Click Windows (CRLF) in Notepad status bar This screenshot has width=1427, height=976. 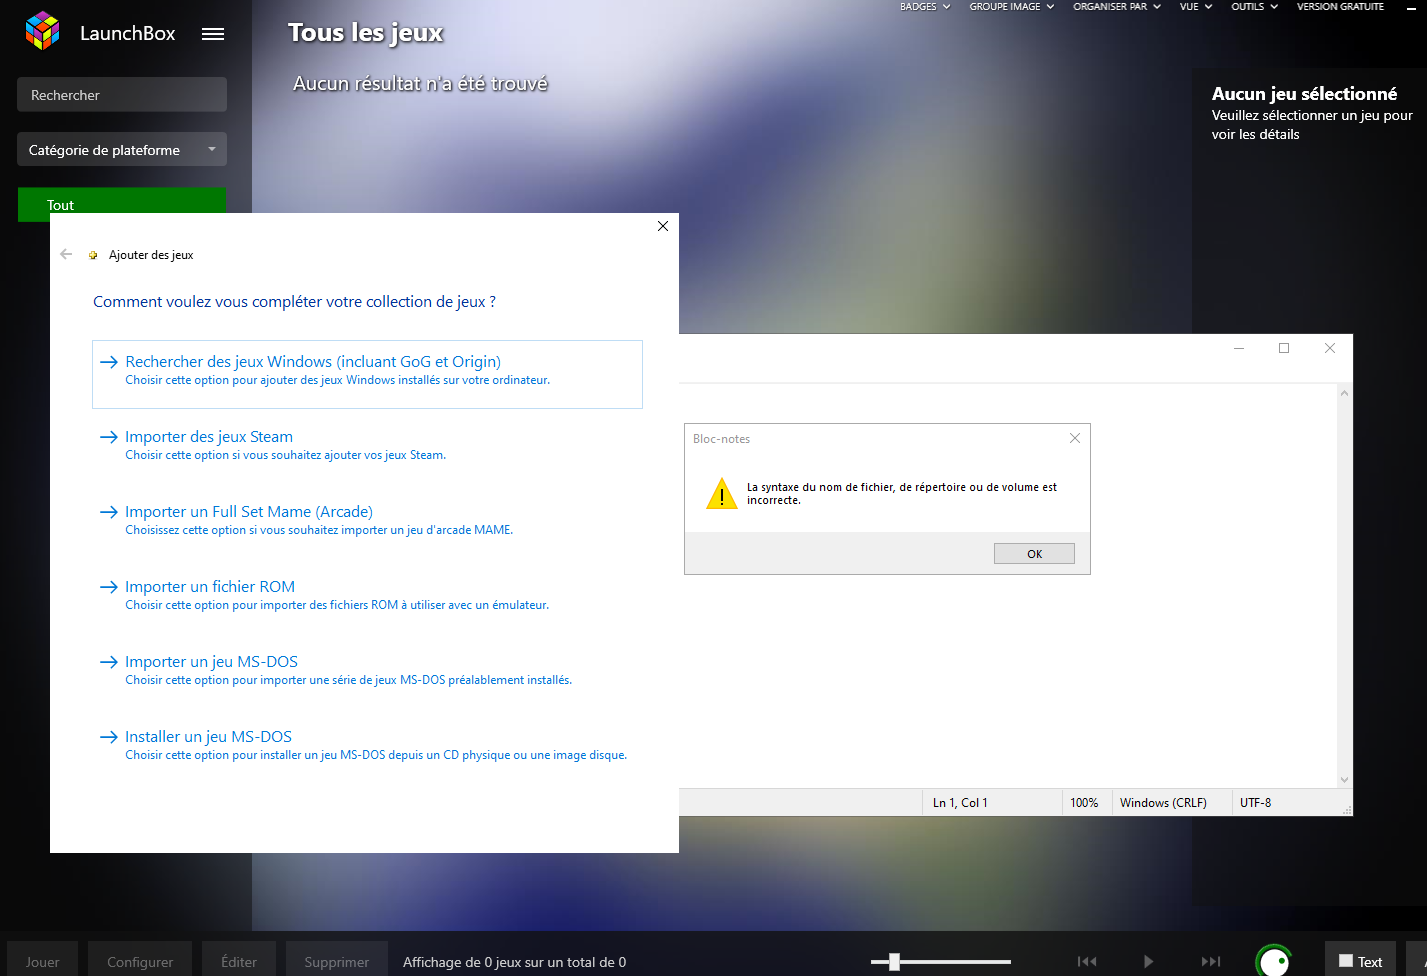[1163, 803]
